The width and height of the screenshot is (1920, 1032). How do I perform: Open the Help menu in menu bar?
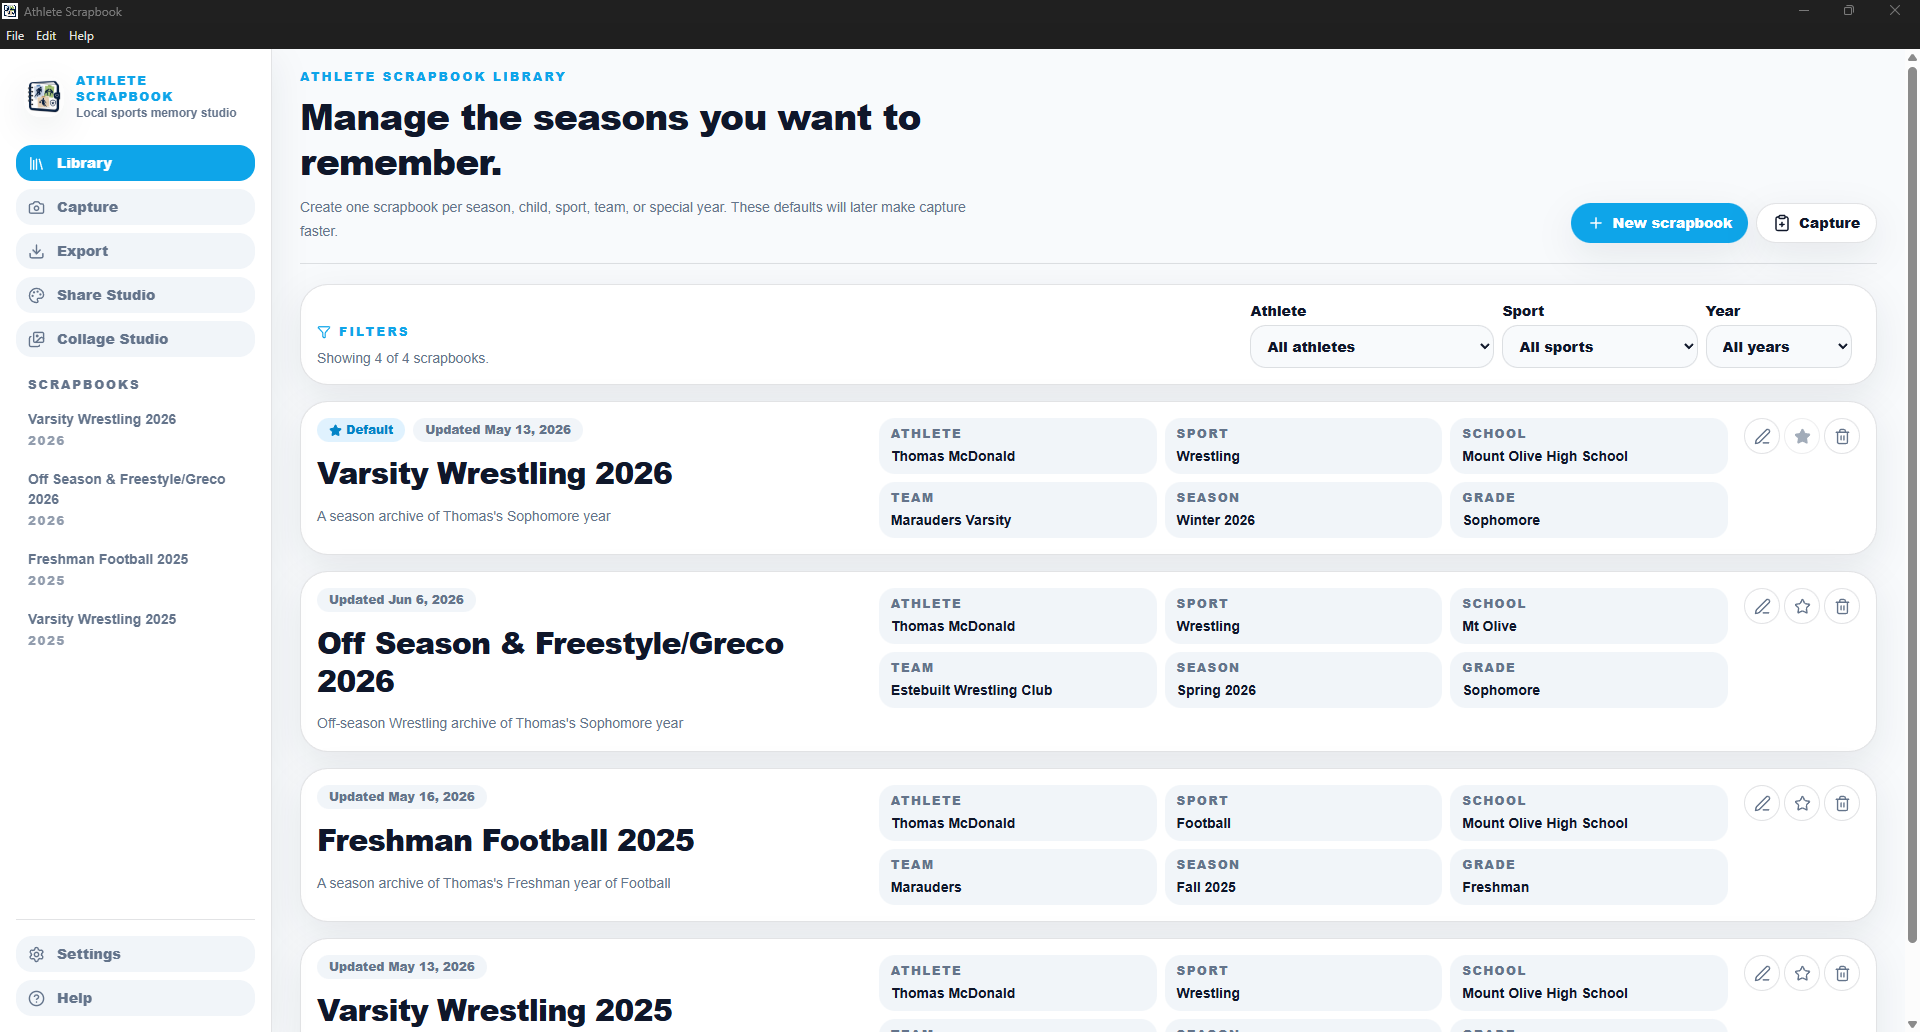[x=81, y=36]
